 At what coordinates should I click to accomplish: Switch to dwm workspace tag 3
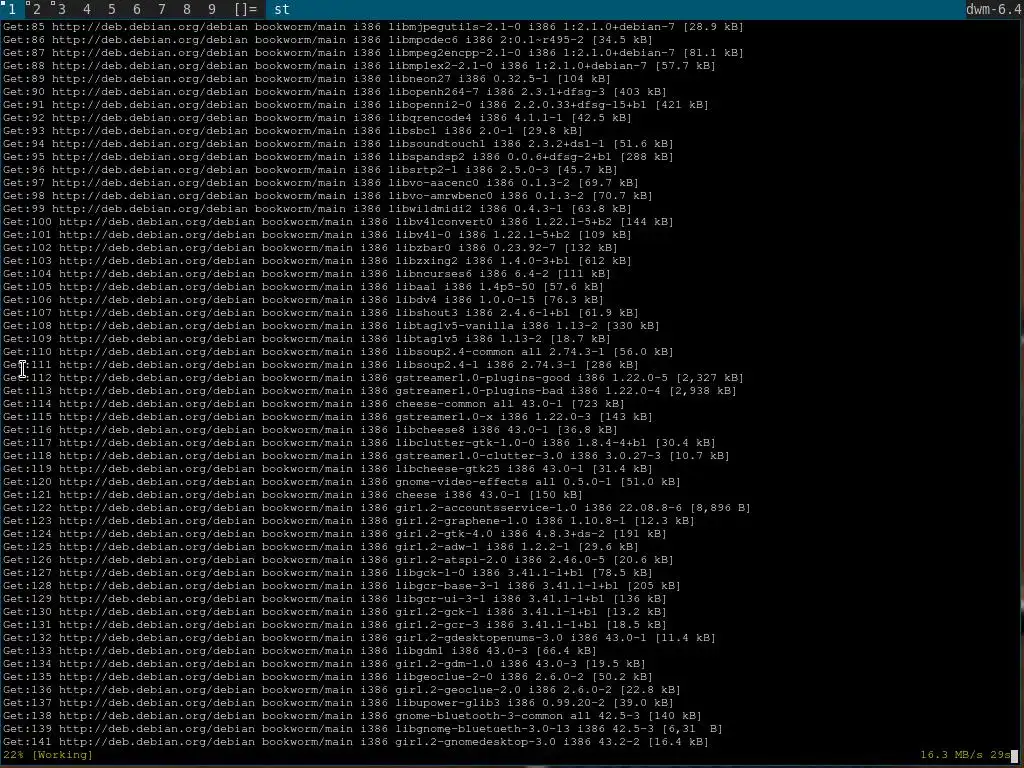coord(61,9)
